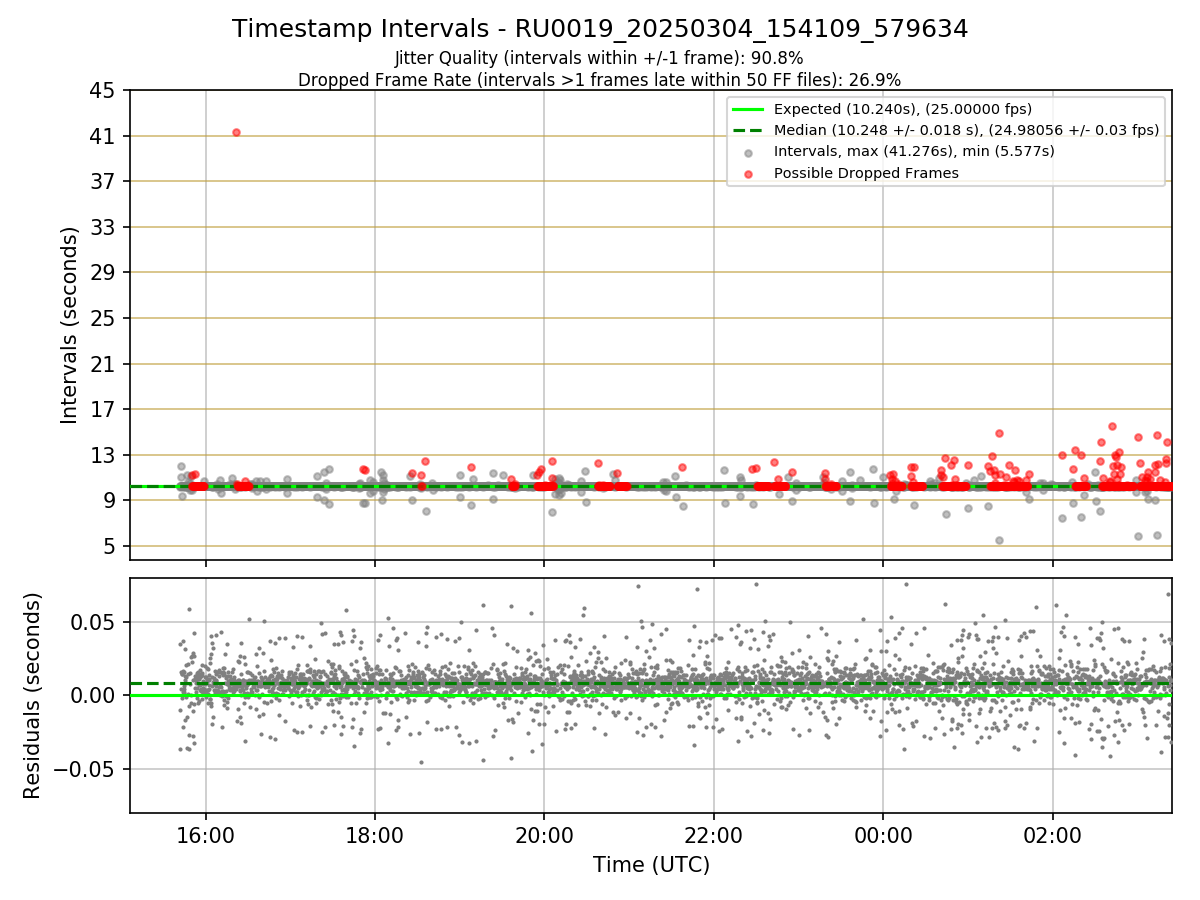This screenshot has height=900, width=1200.
Task: Click the 00:00 x-axis tick label
Action: [x=883, y=834]
